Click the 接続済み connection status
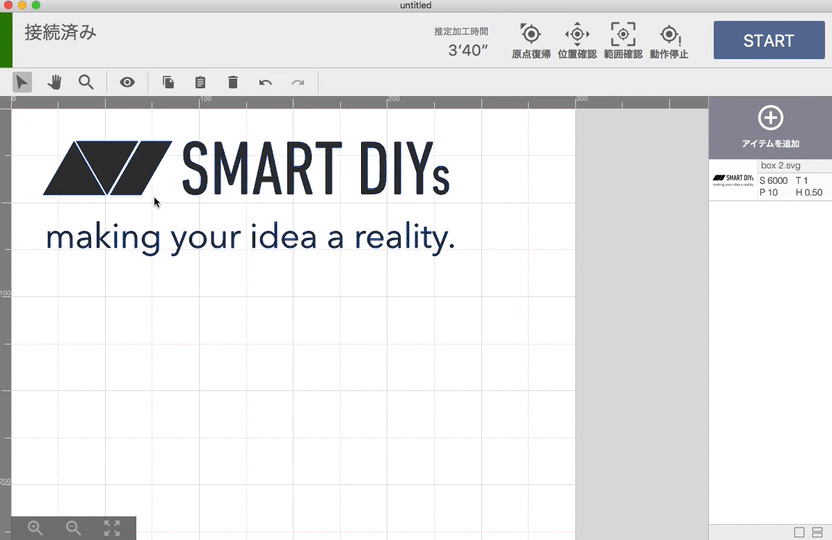 60,32
